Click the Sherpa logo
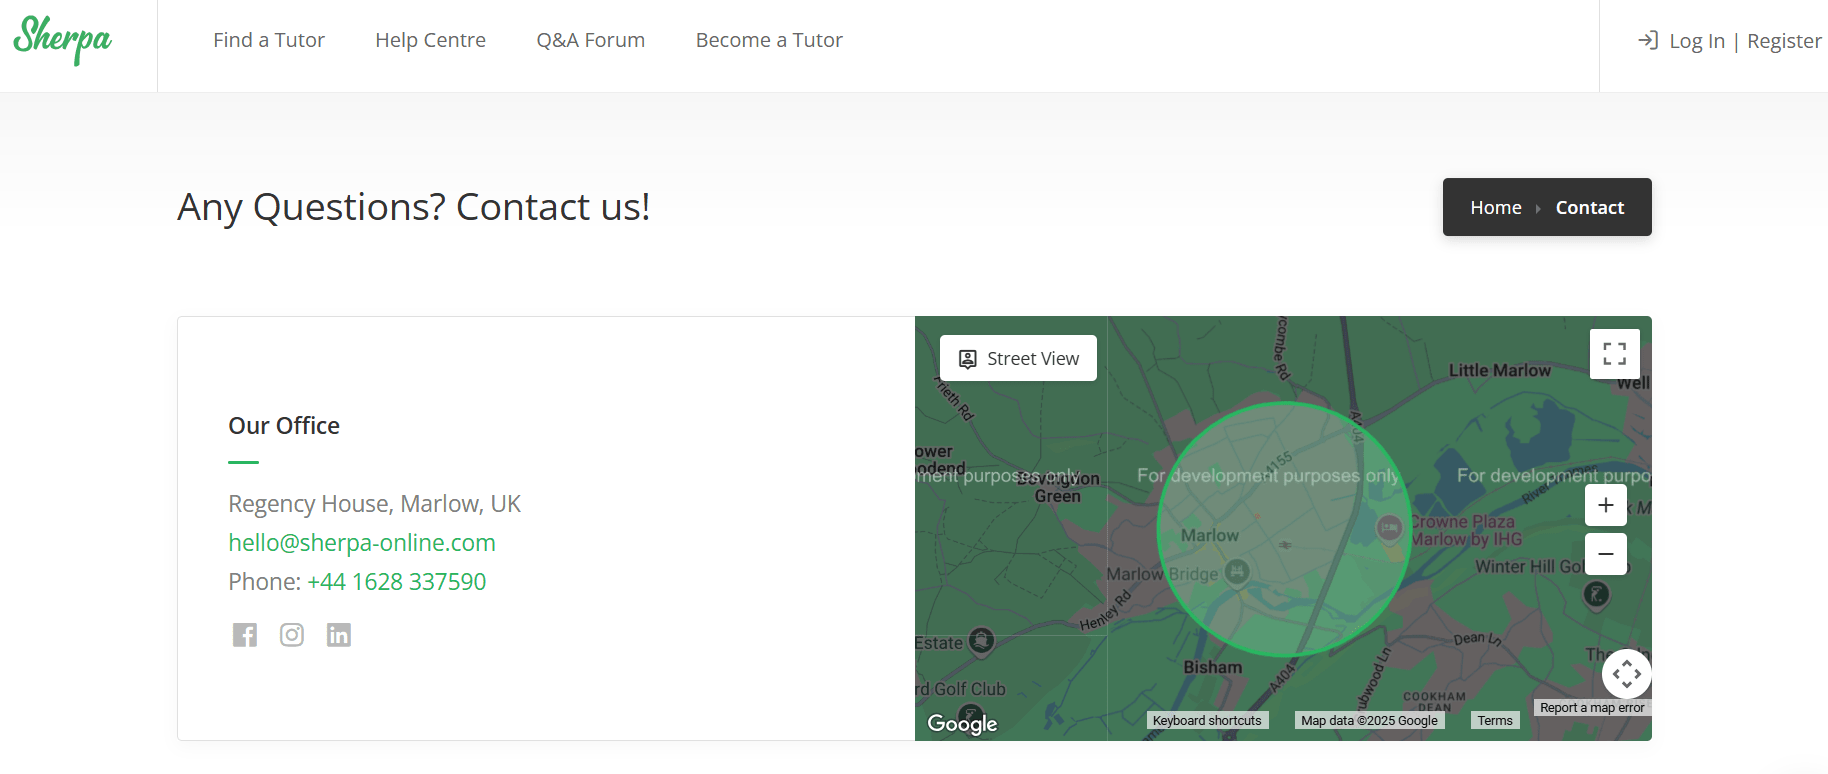1828x774 pixels. (x=62, y=40)
